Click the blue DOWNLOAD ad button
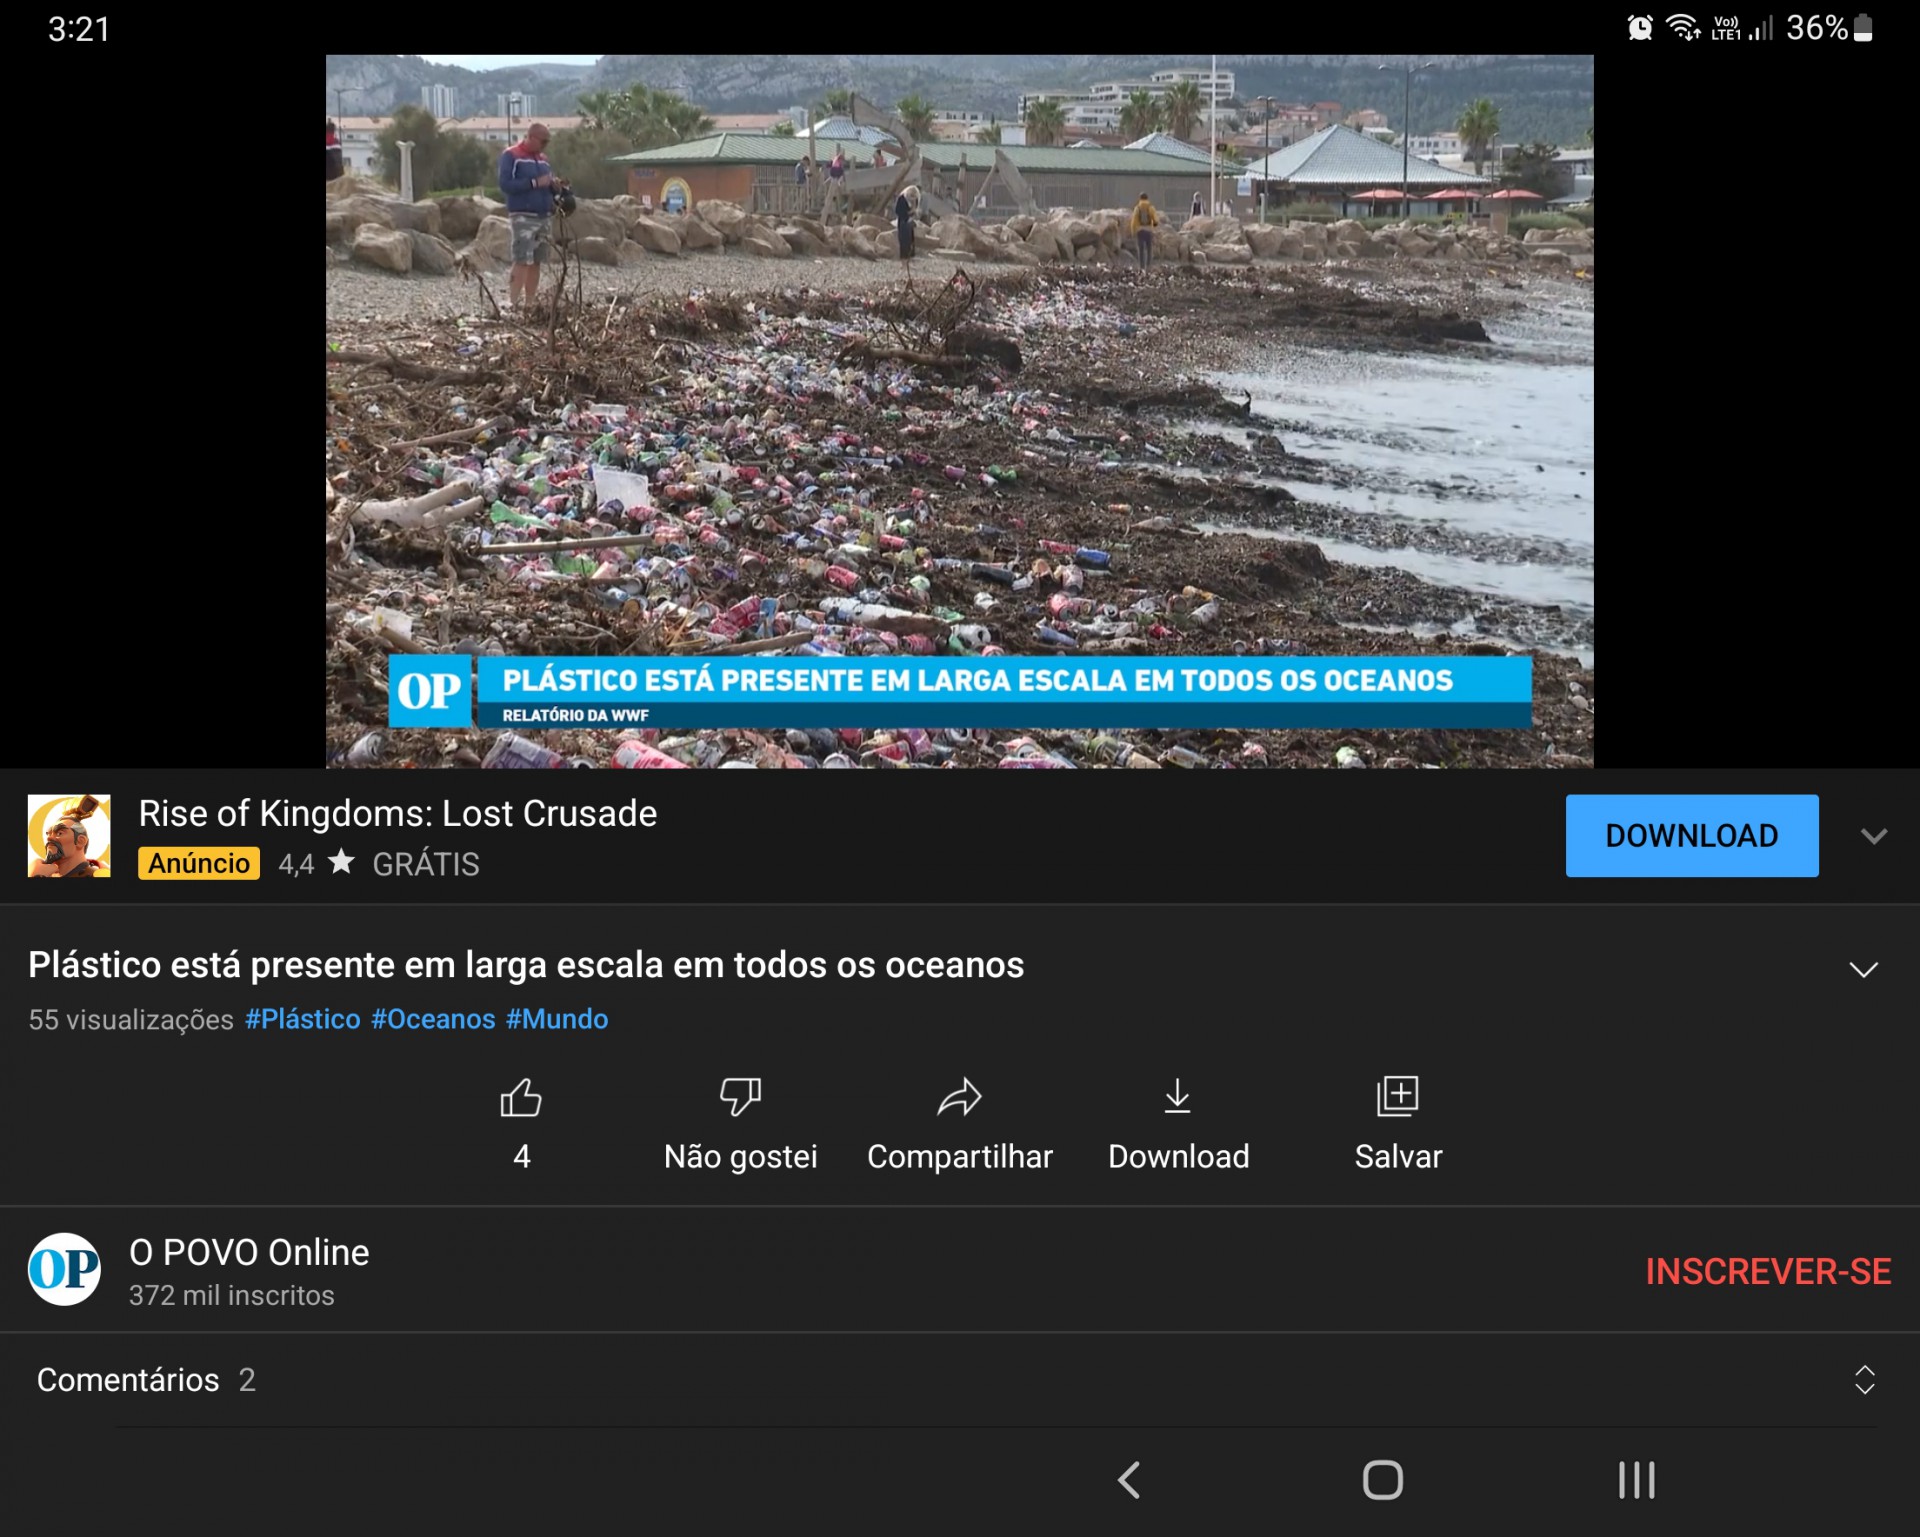This screenshot has width=1920, height=1537. [1691, 836]
